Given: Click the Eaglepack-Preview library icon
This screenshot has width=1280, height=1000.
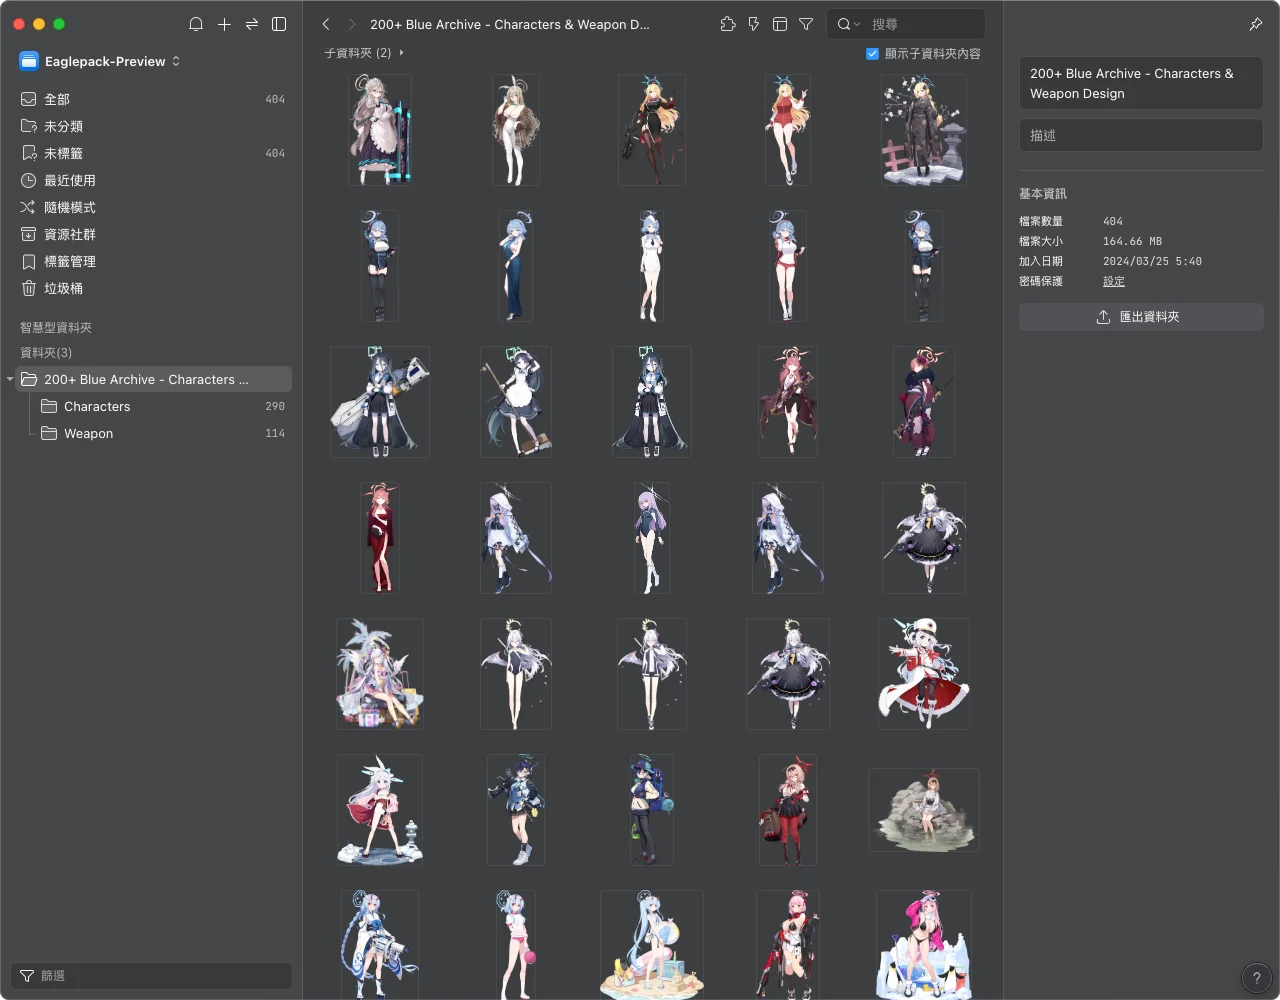Looking at the screenshot, I should 29,61.
